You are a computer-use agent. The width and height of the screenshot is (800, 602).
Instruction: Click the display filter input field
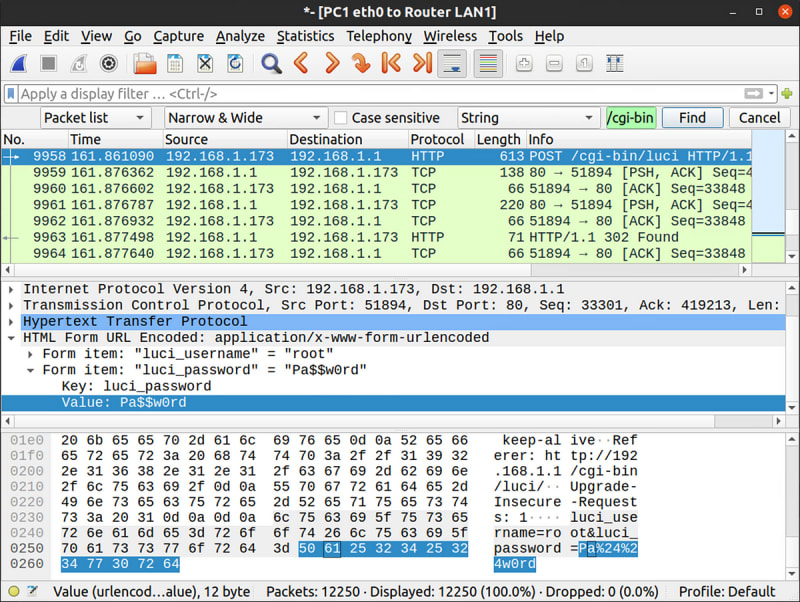coord(380,94)
